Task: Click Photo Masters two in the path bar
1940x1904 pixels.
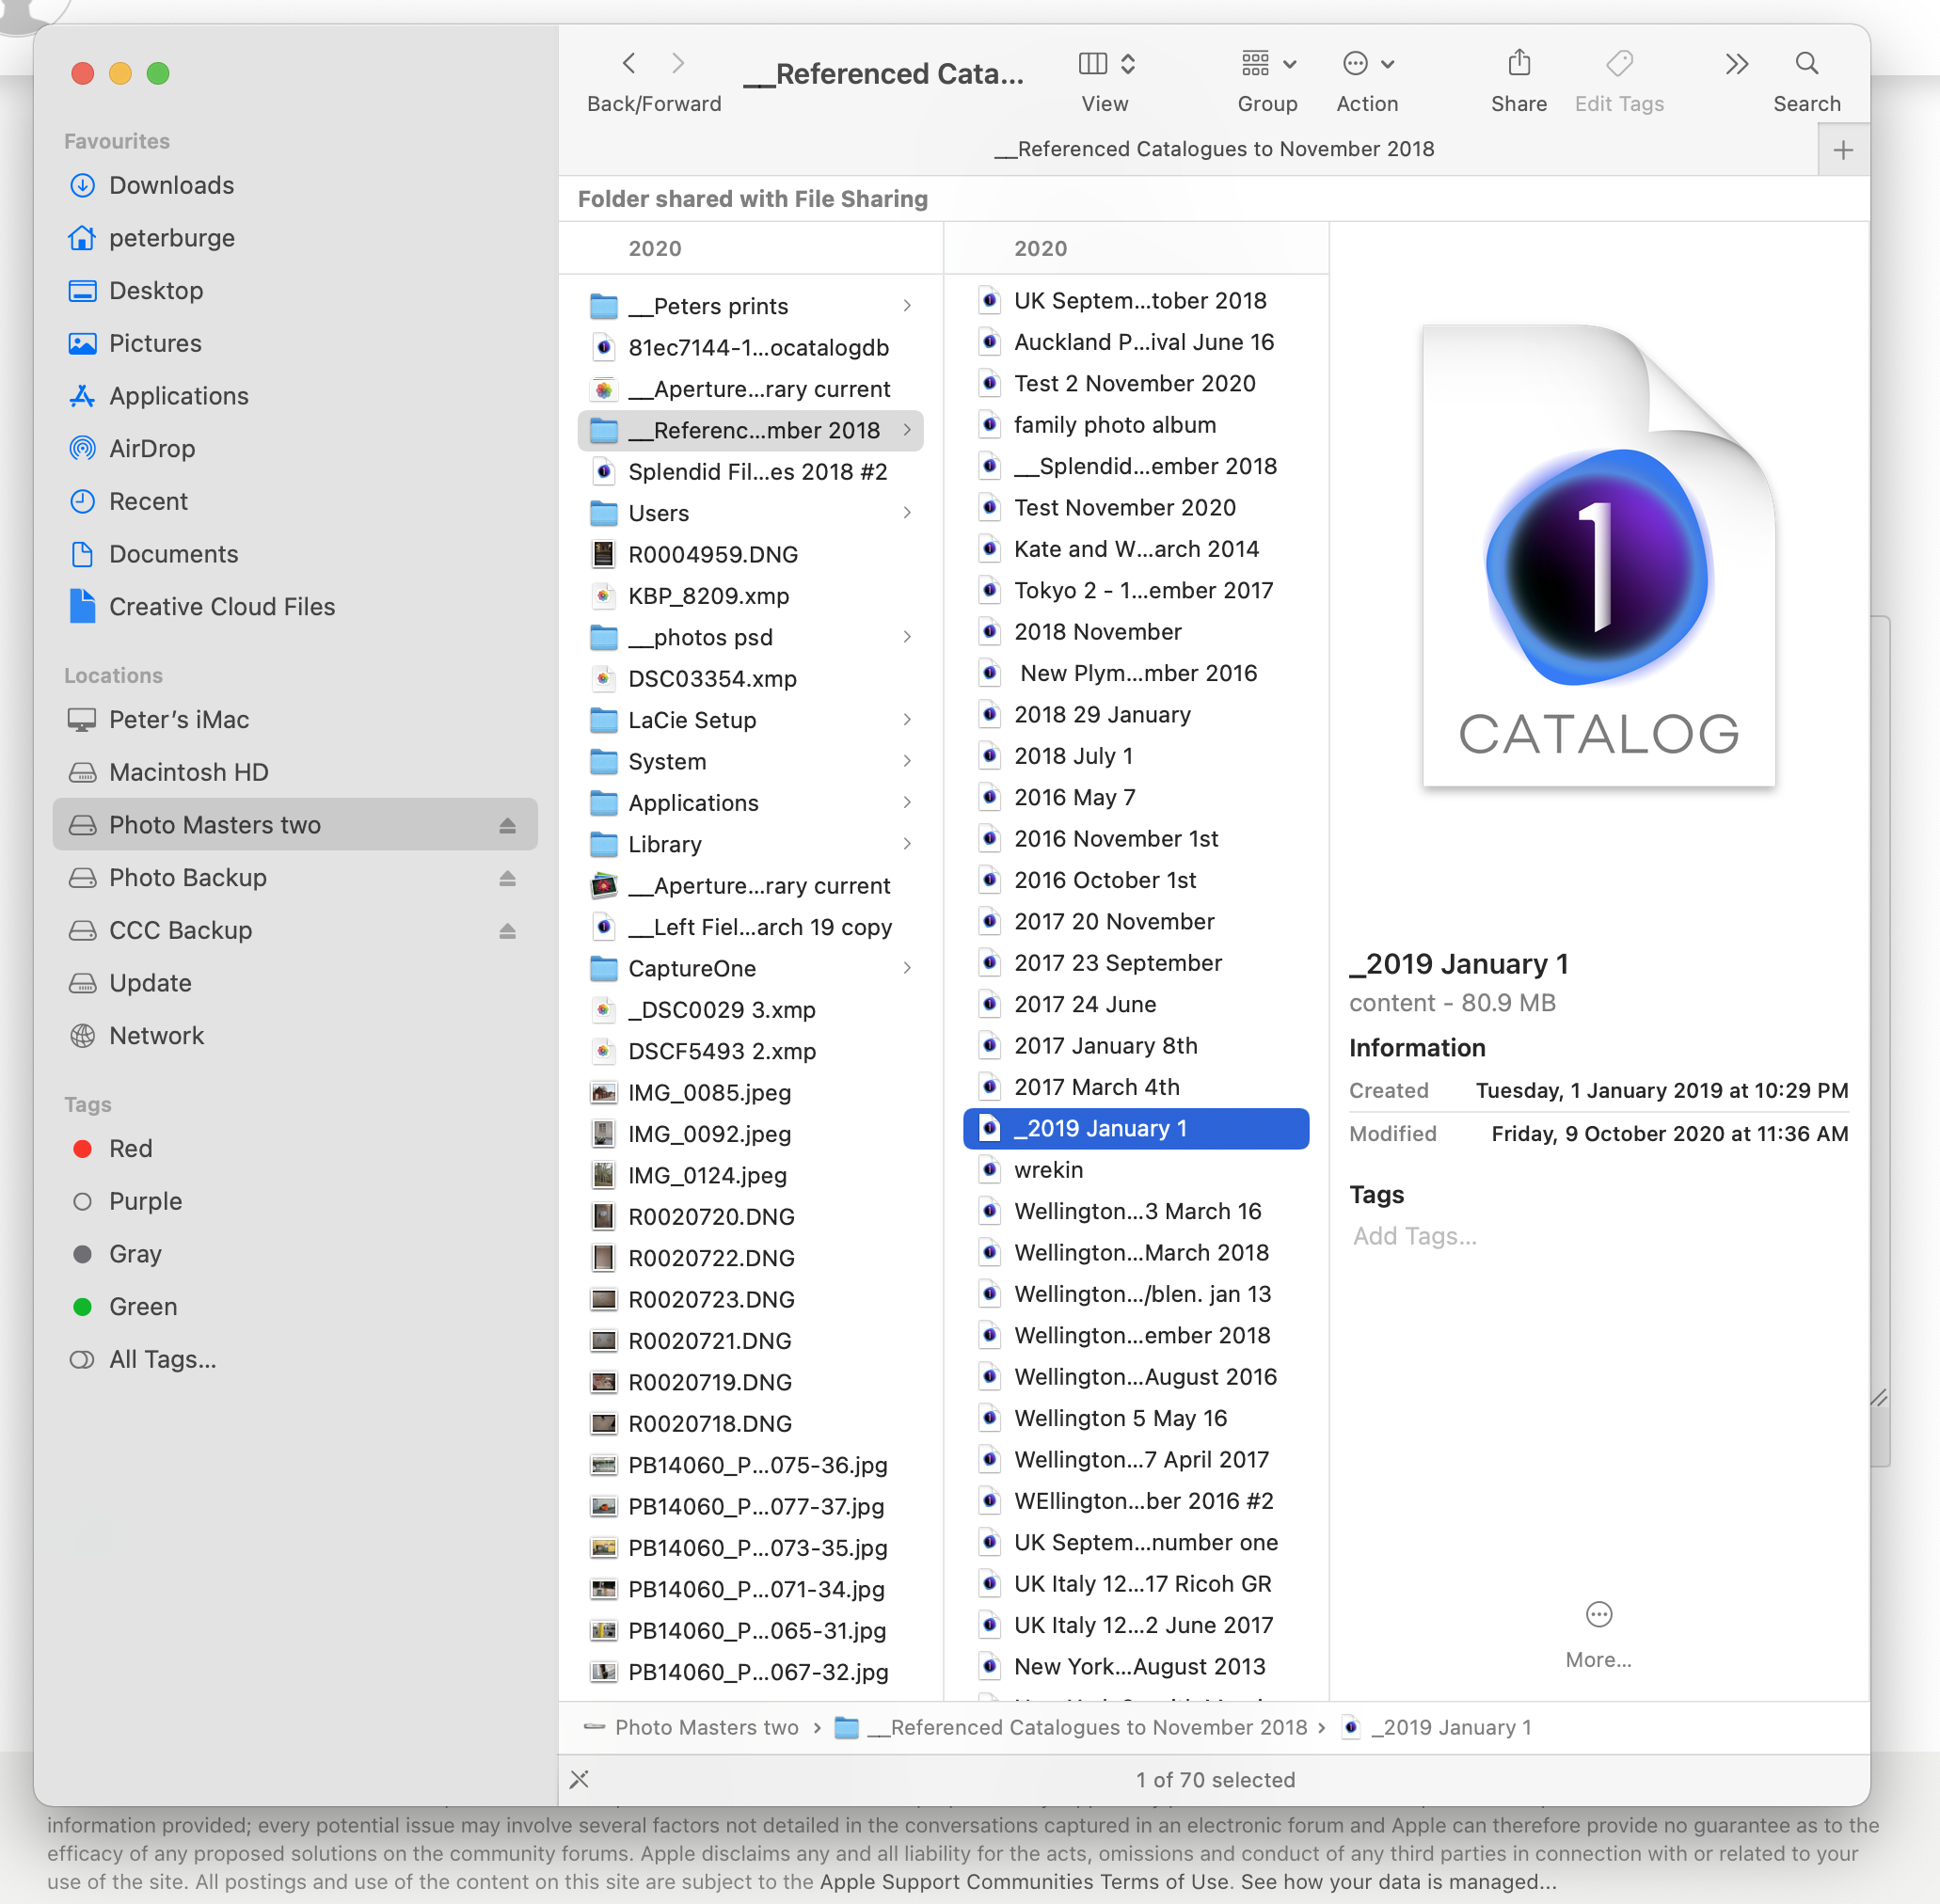Action: coord(705,1727)
